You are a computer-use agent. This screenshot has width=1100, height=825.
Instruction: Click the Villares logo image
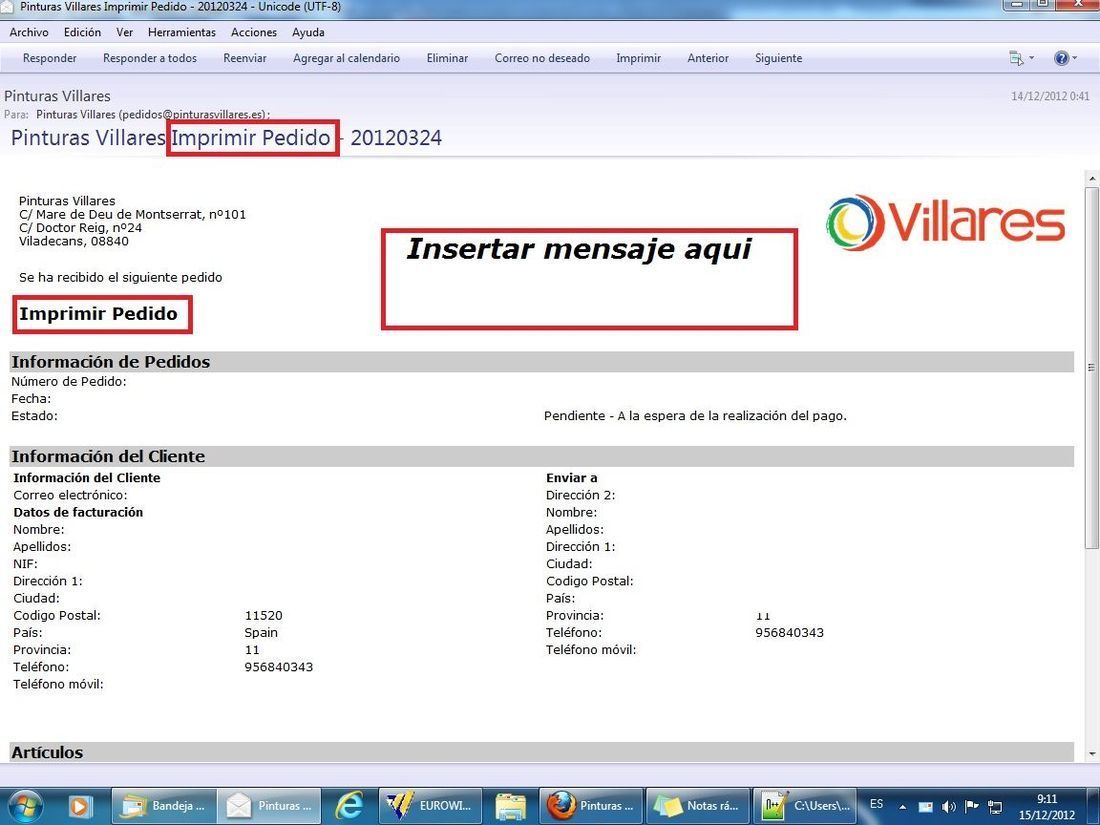[x=945, y=222]
